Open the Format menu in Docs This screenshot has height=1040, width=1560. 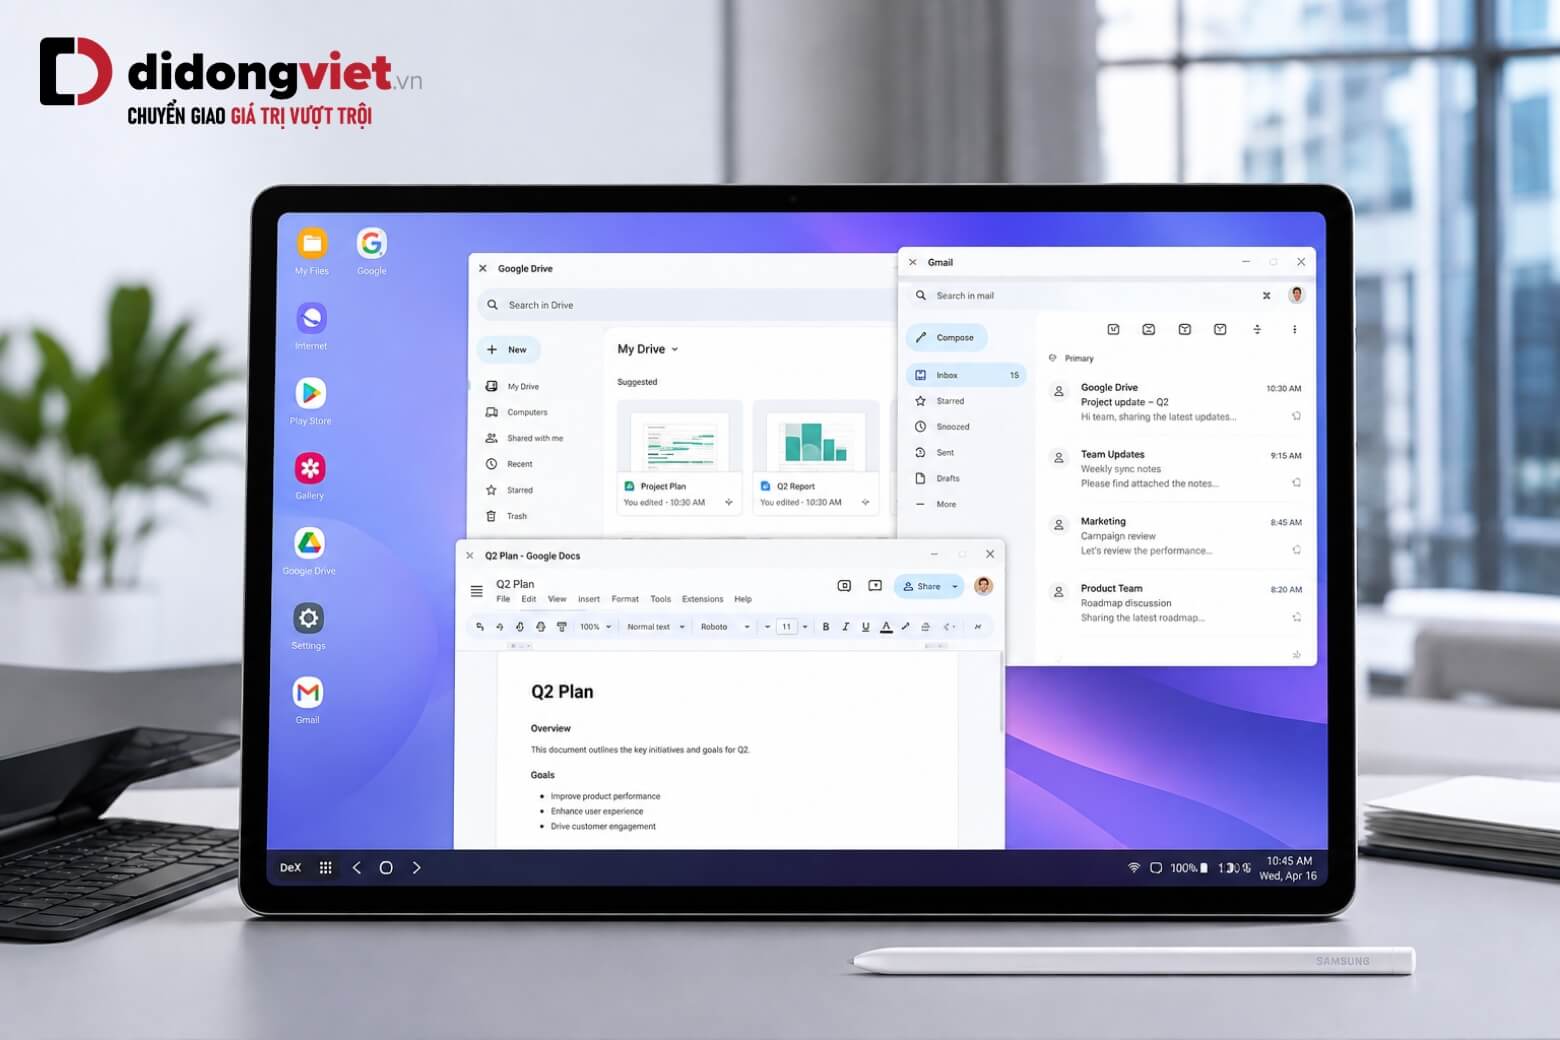coord(625,599)
